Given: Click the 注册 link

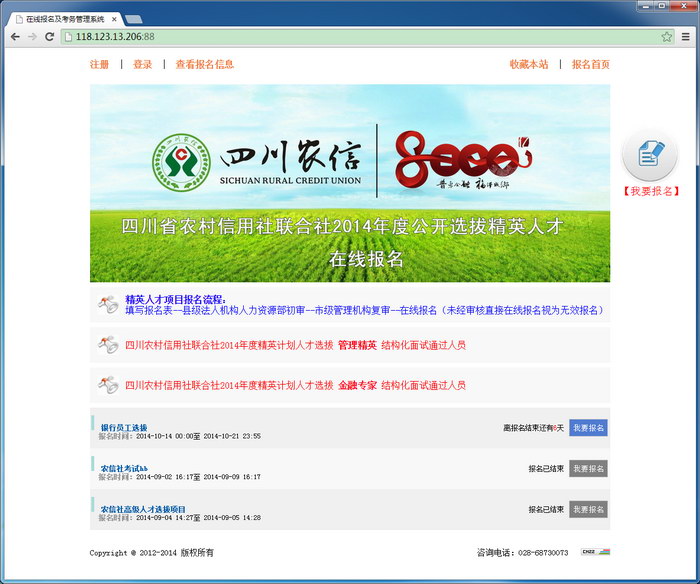Looking at the screenshot, I should point(99,64).
